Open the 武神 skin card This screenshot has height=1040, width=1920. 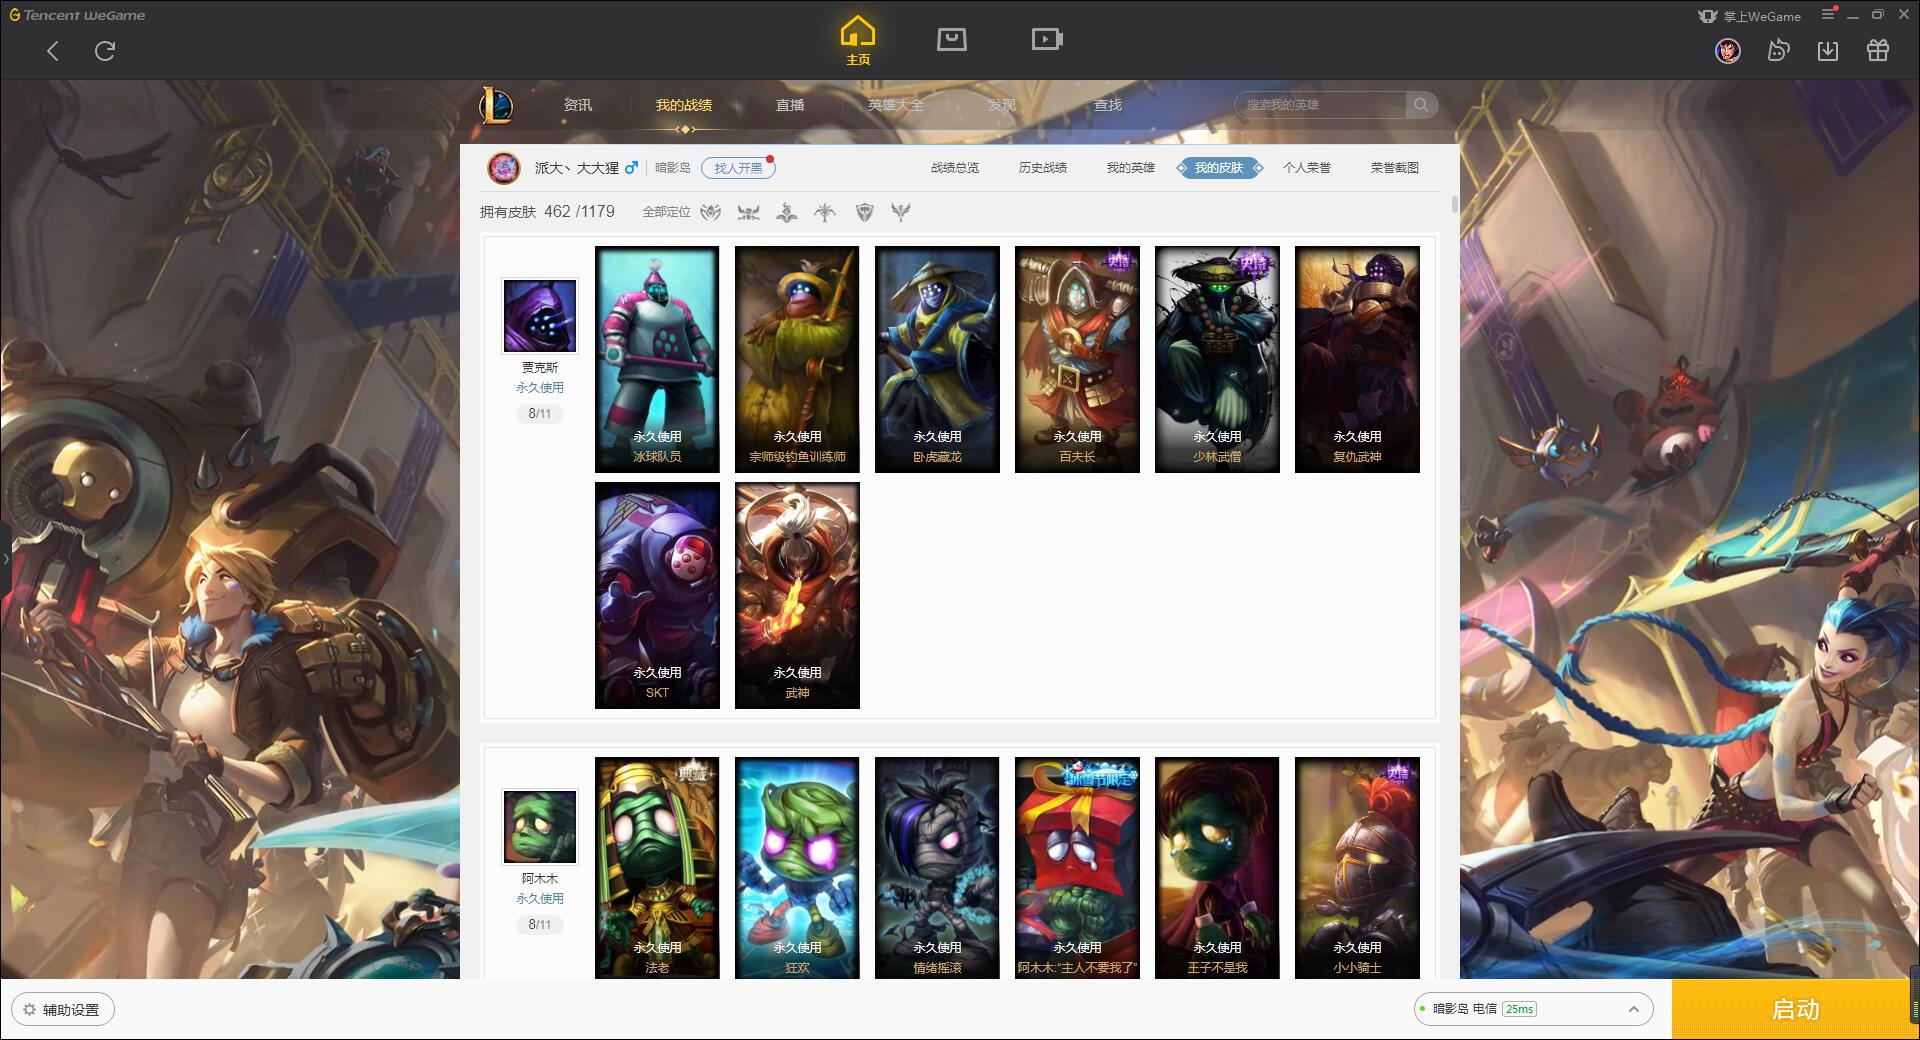pyautogui.click(x=797, y=595)
